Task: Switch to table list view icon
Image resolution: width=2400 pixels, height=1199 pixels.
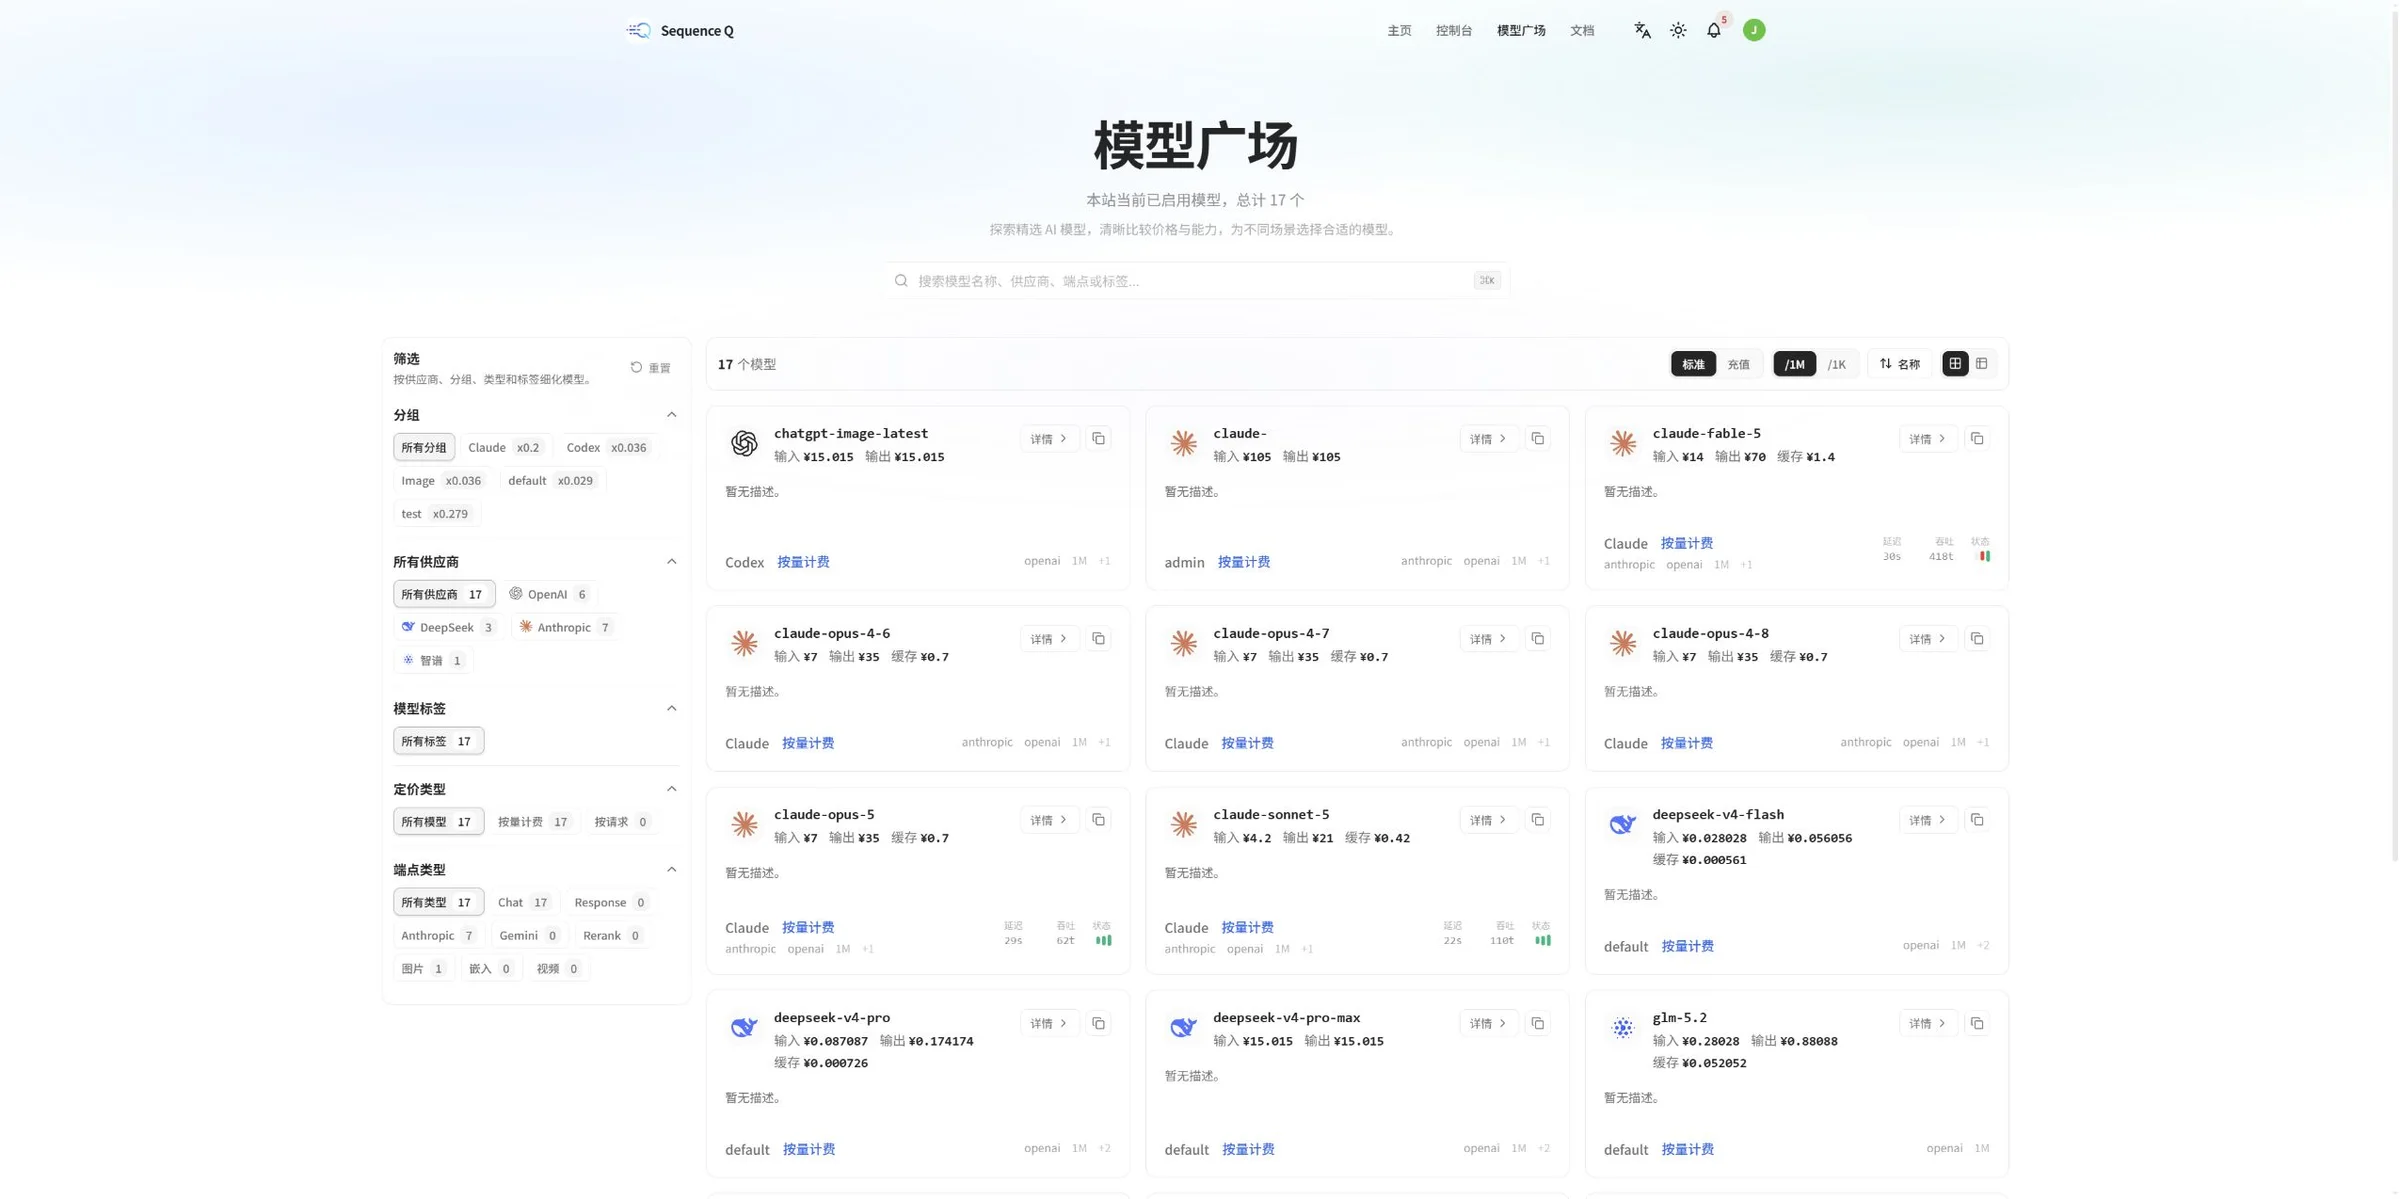Action: coord(1981,364)
